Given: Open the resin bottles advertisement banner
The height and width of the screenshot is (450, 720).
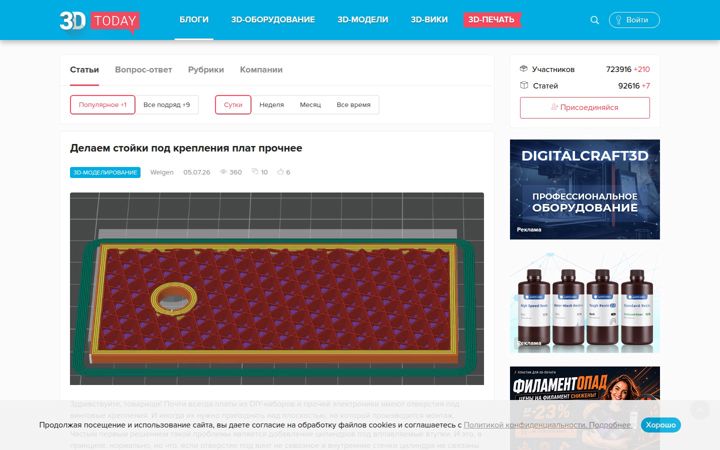Looking at the screenshot, I should [585, 303].
